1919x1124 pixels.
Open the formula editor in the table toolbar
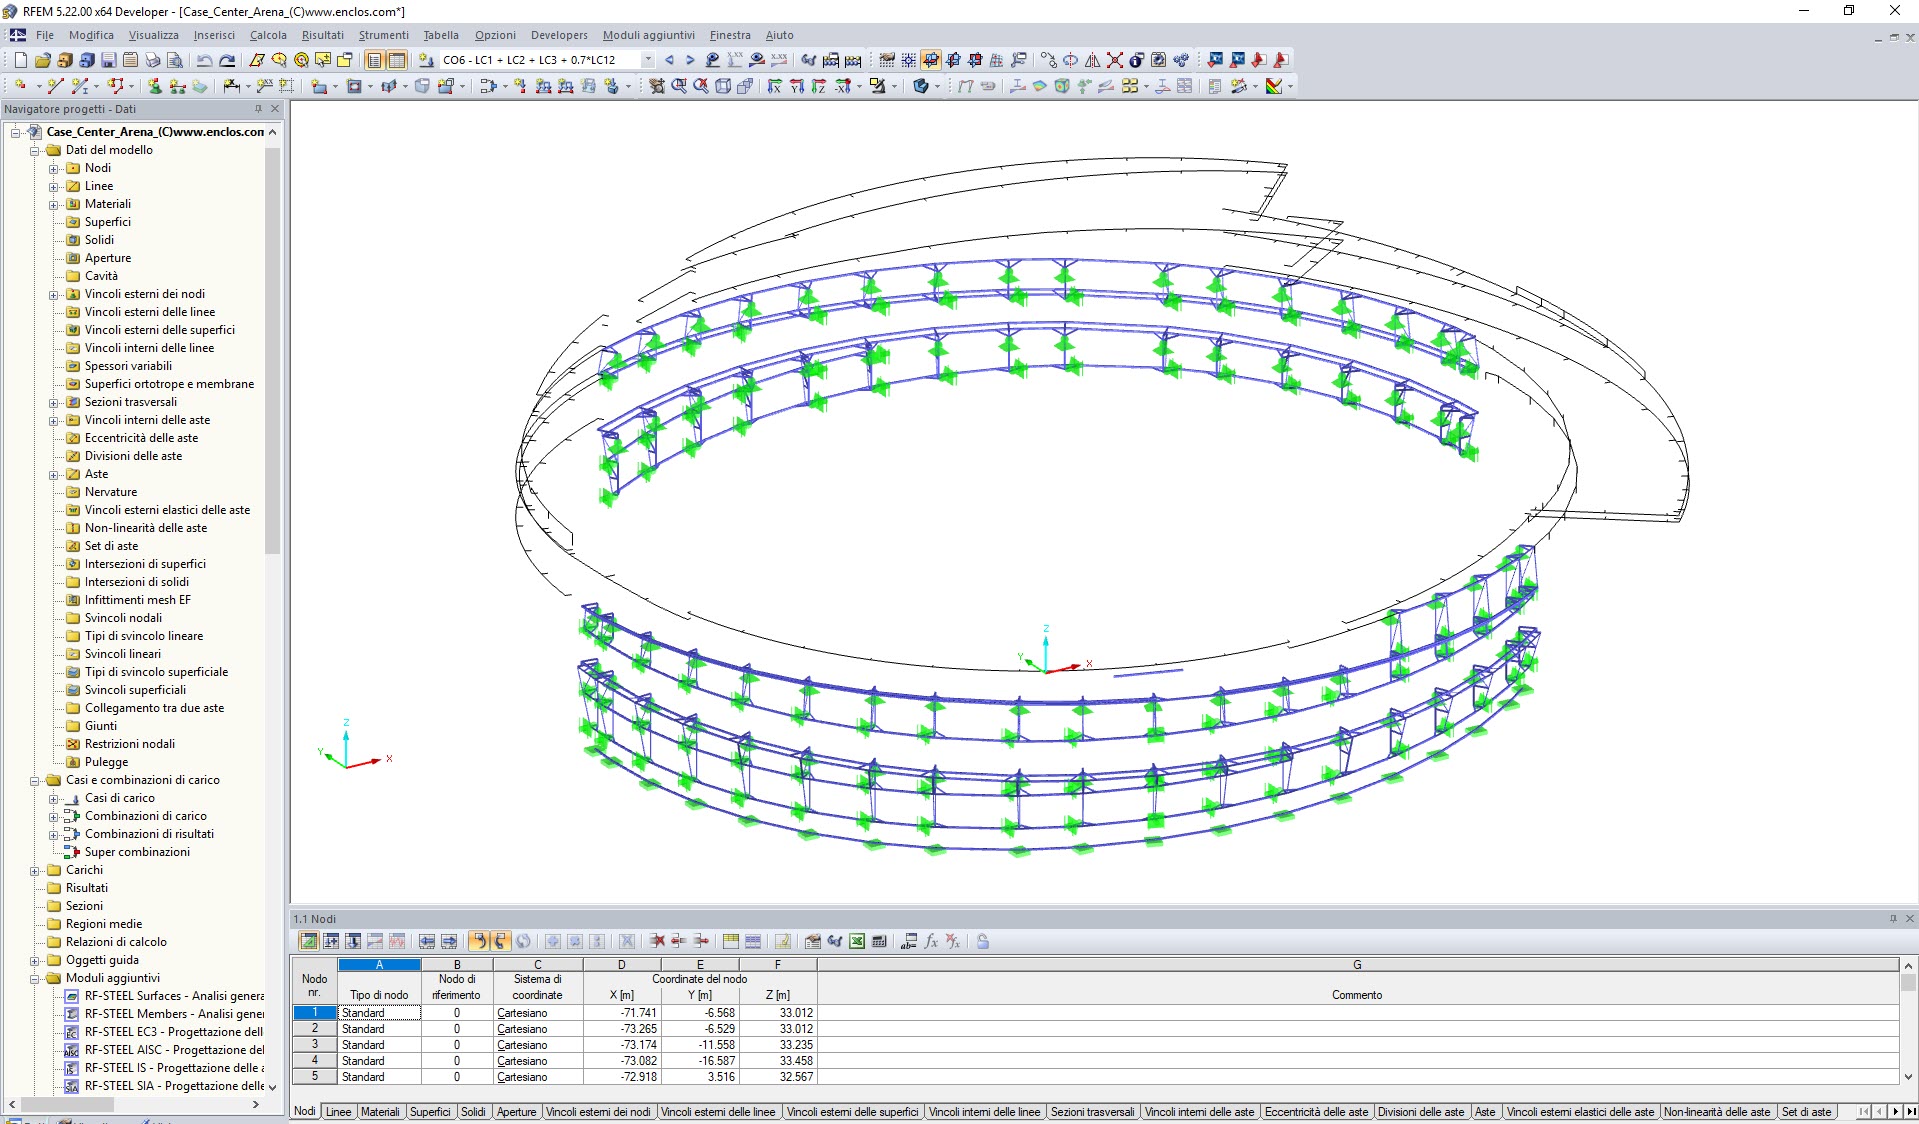pos(931,941)
